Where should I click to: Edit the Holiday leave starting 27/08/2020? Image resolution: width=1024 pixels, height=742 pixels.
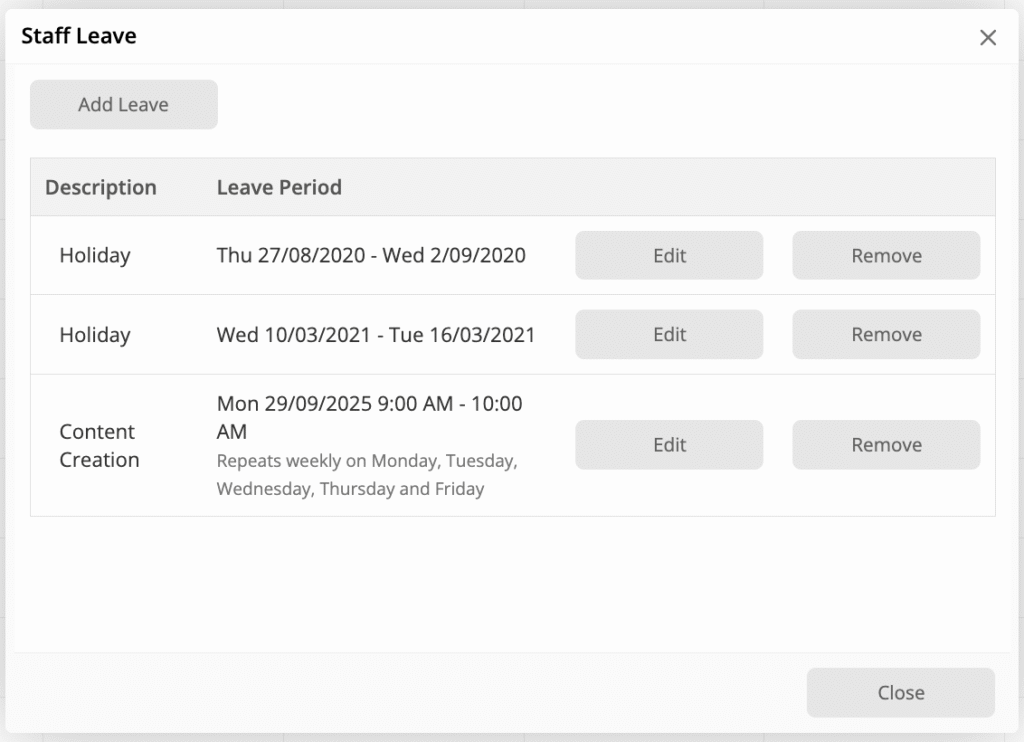pyautogui.click(x=669, y=256)
